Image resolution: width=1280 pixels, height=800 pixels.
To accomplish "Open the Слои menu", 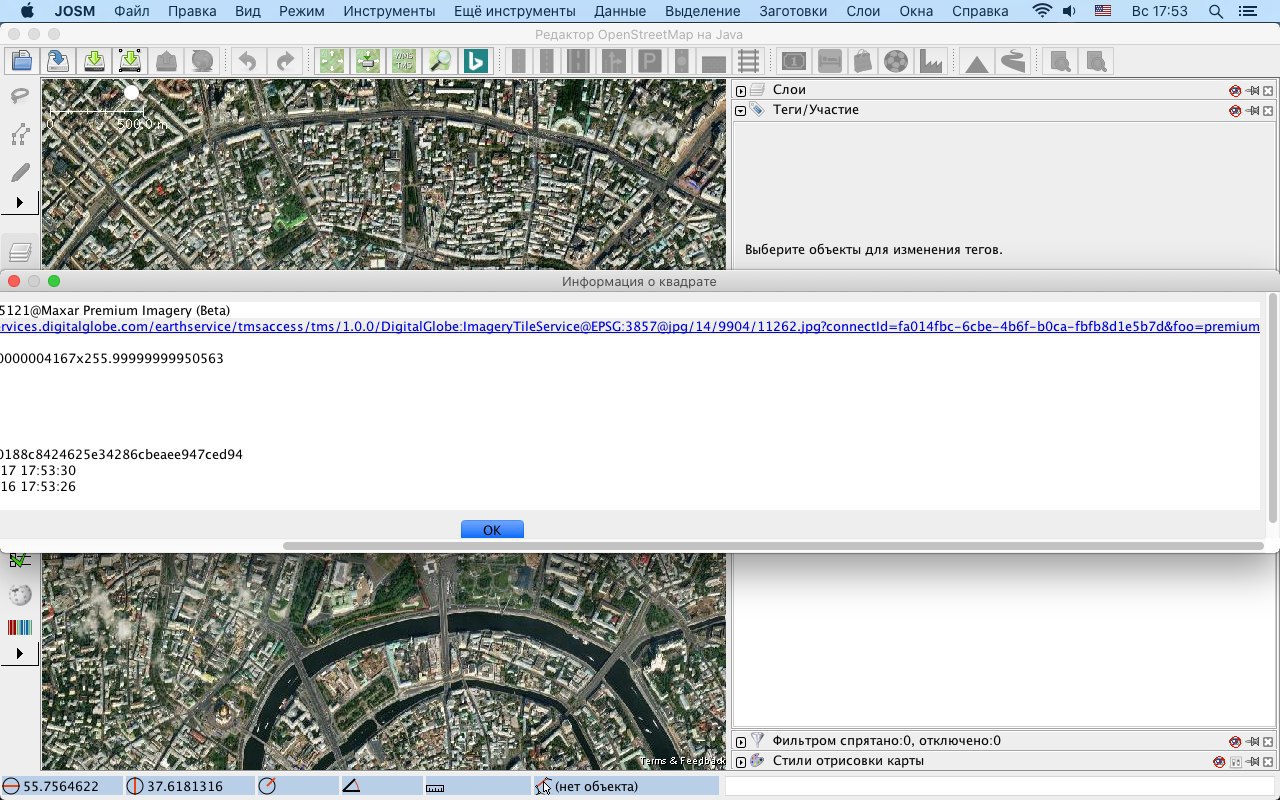I will point(863,11).
